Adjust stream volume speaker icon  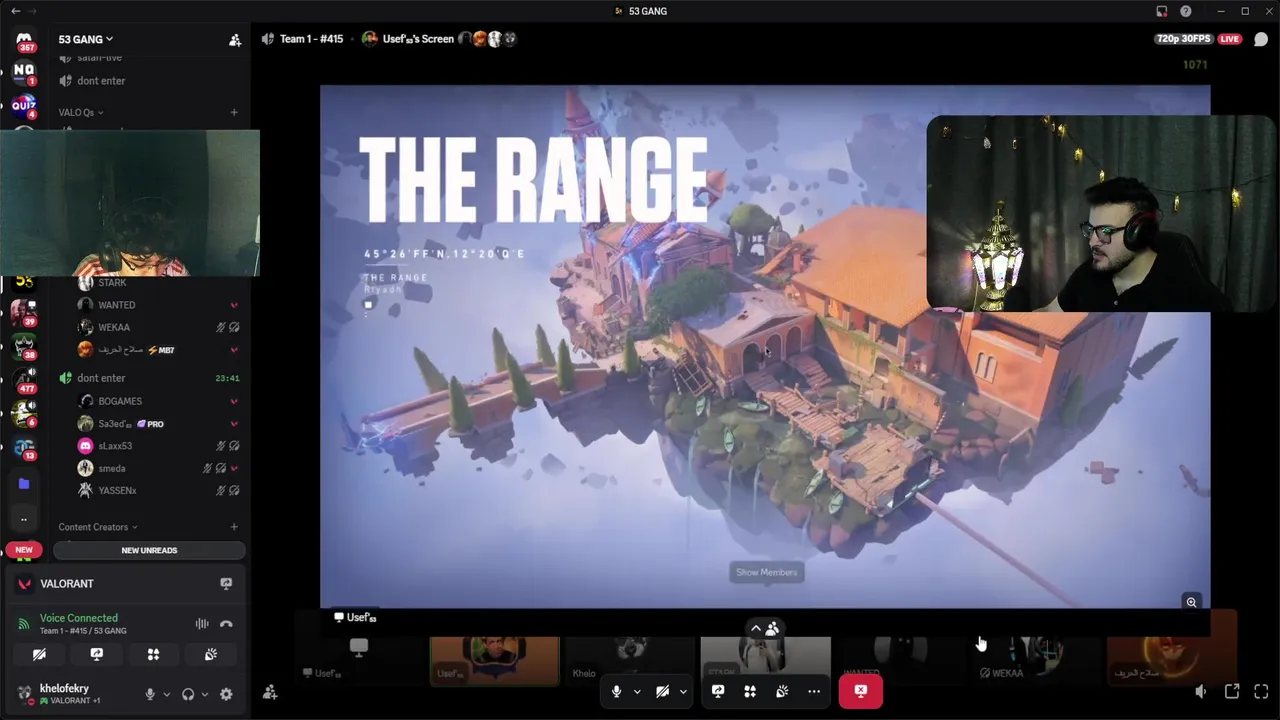coord(1201,691)
